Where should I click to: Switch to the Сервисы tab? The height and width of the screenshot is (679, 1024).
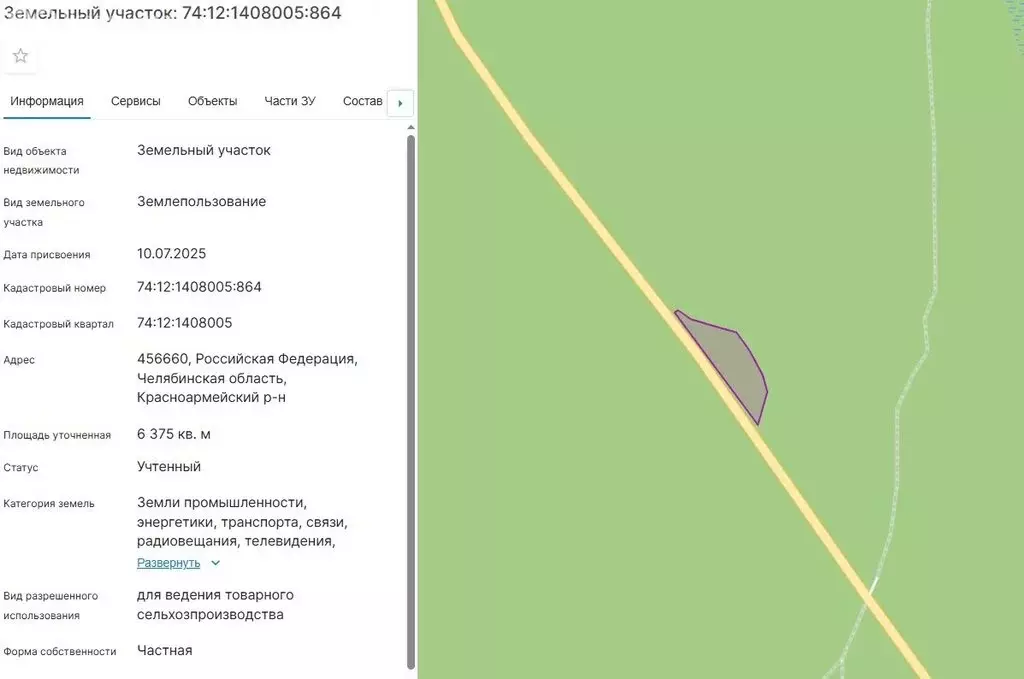136,101
